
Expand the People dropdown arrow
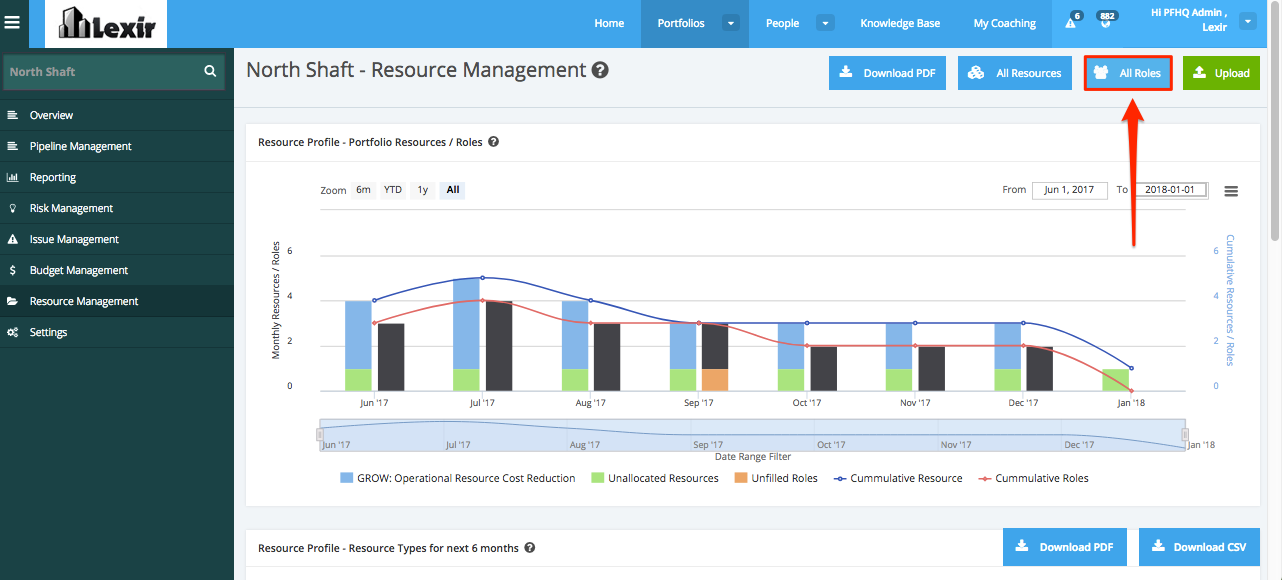(x=826, y=23)
